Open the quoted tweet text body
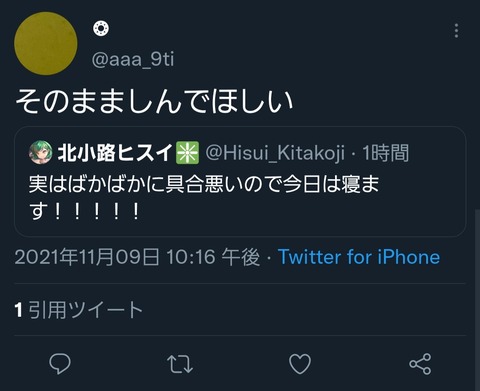Screen dimensions: 480x391 204,198
